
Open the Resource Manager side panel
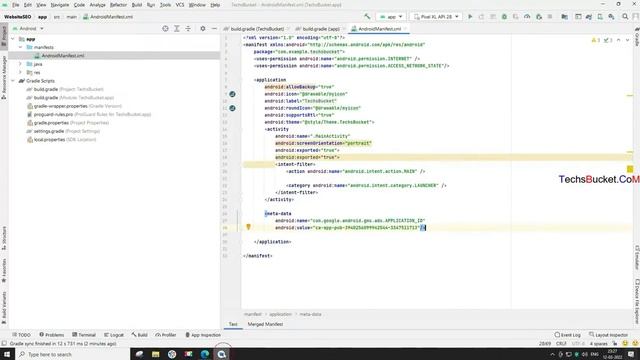coord(4,78)
